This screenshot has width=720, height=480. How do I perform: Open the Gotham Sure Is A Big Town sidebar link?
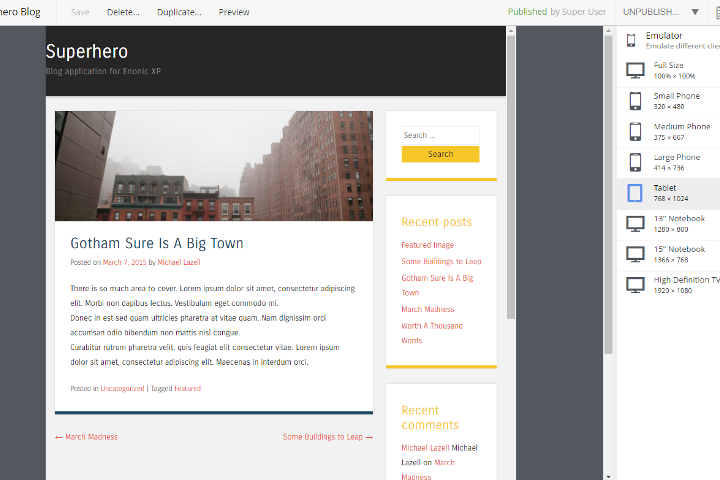click(437, 285)
